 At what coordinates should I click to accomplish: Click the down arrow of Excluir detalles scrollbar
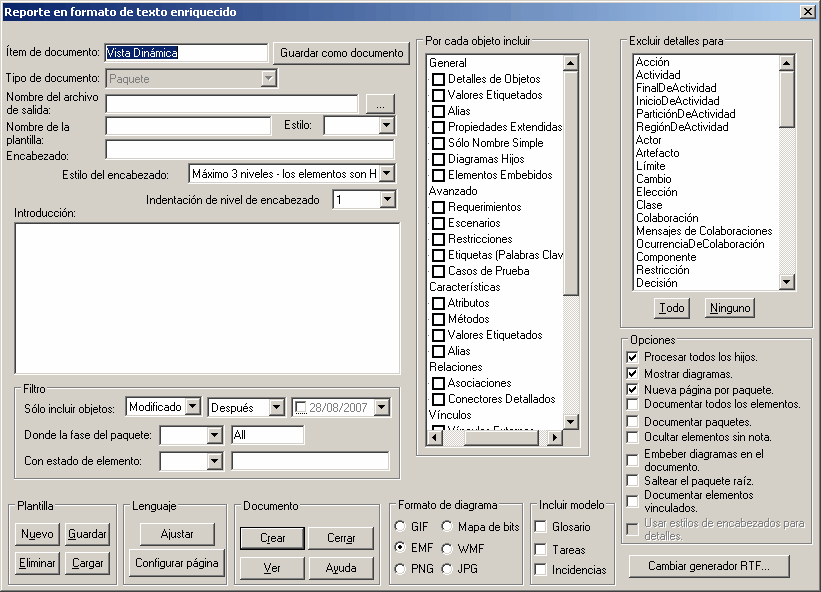(786, 282)
